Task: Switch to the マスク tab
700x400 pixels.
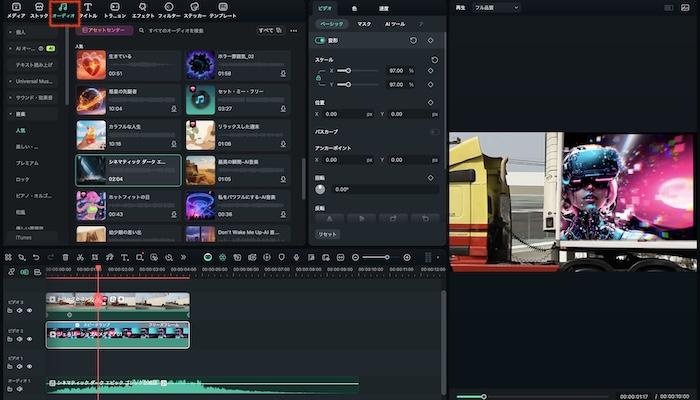Action: pos(364,22)
